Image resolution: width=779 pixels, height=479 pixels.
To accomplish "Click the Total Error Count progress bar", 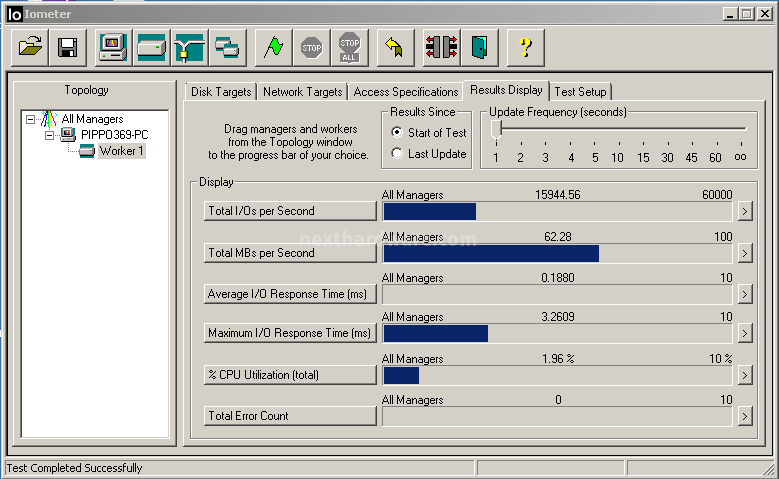I will coord(557,416).
